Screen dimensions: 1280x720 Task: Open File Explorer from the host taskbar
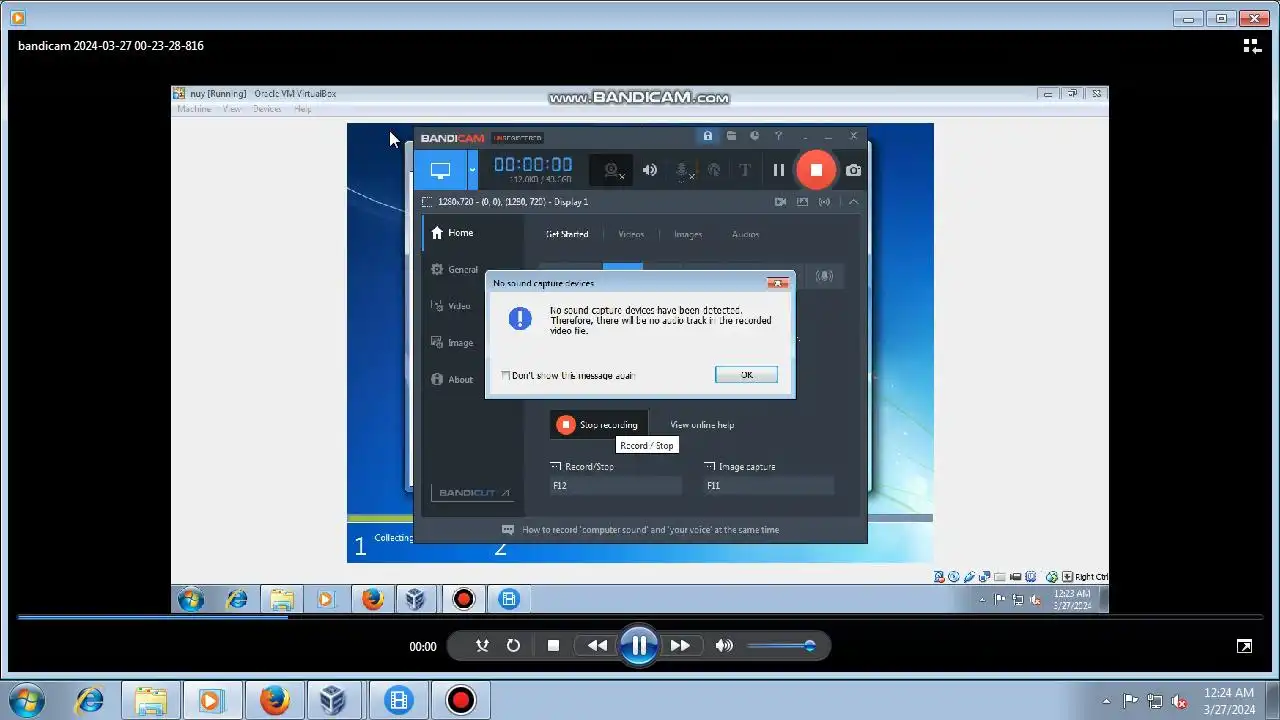point(150,700)
